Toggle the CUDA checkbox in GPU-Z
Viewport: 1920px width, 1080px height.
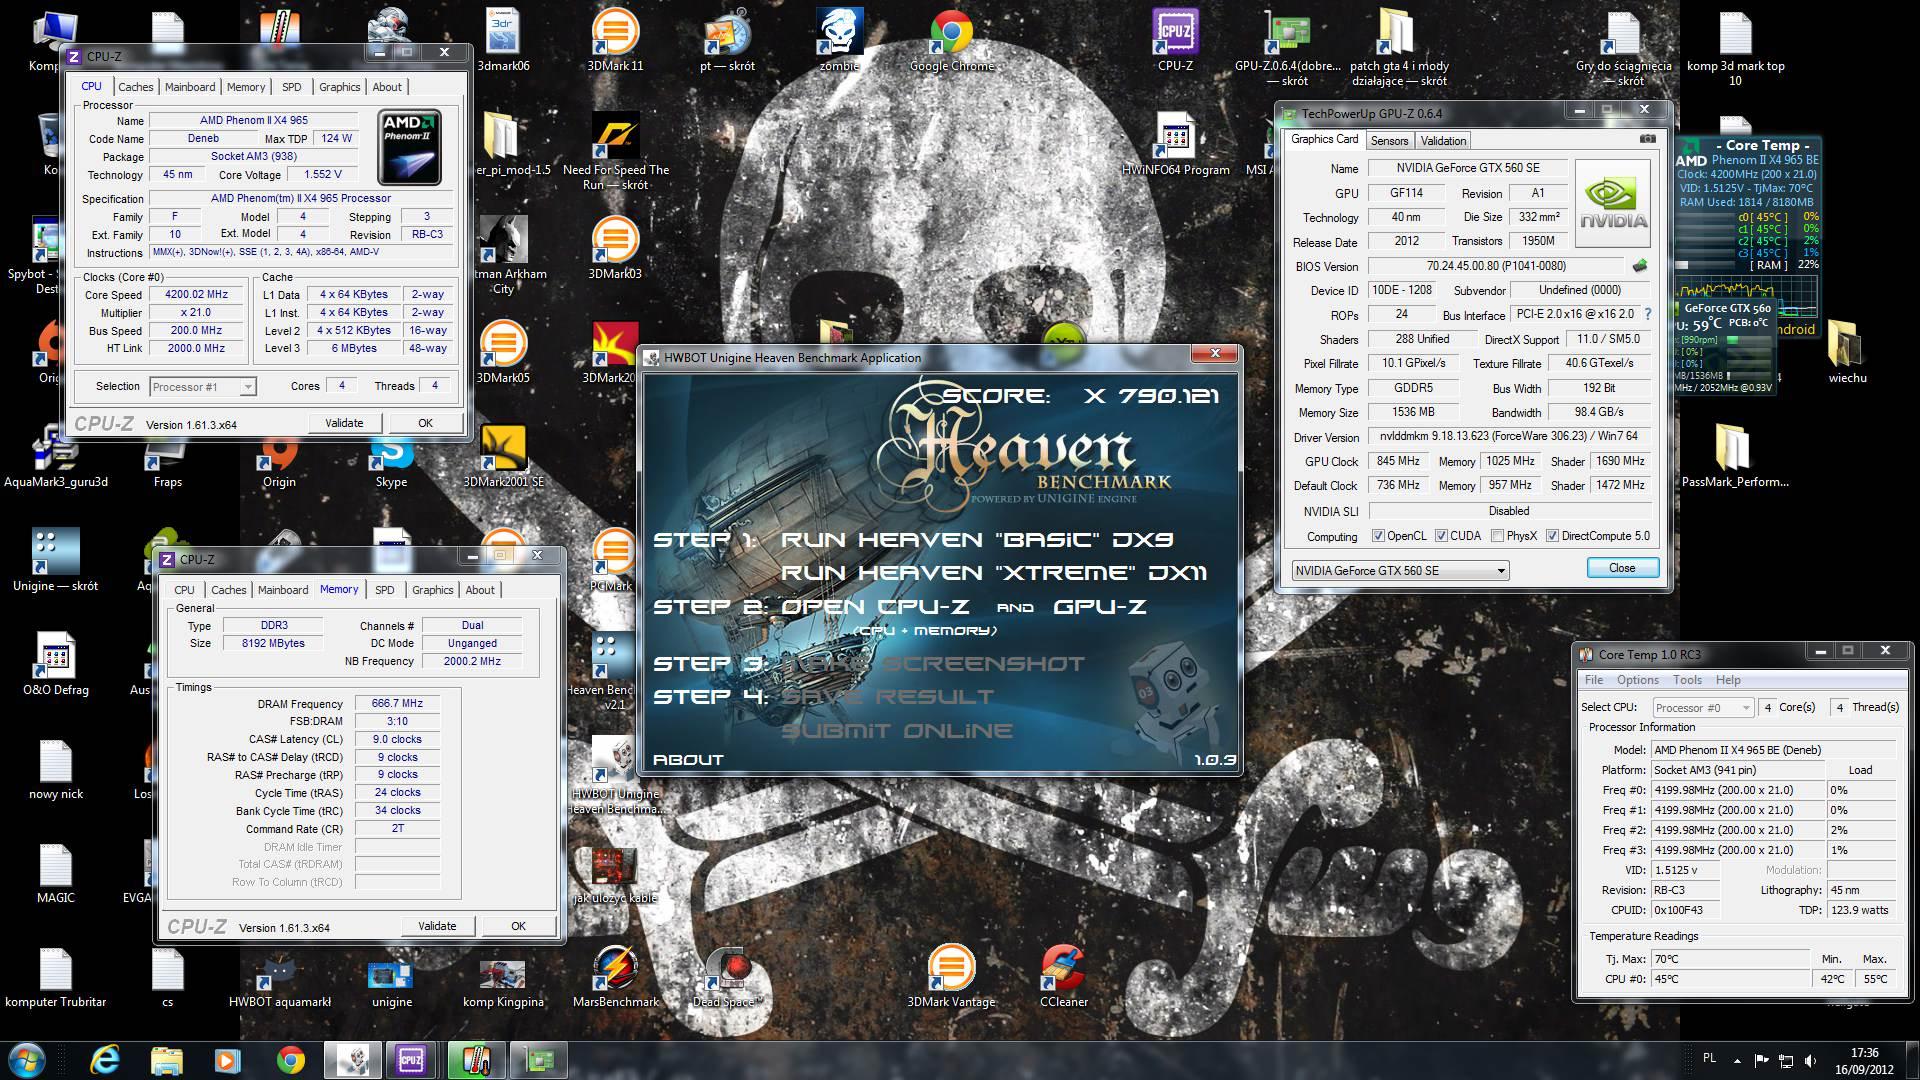1441,536
